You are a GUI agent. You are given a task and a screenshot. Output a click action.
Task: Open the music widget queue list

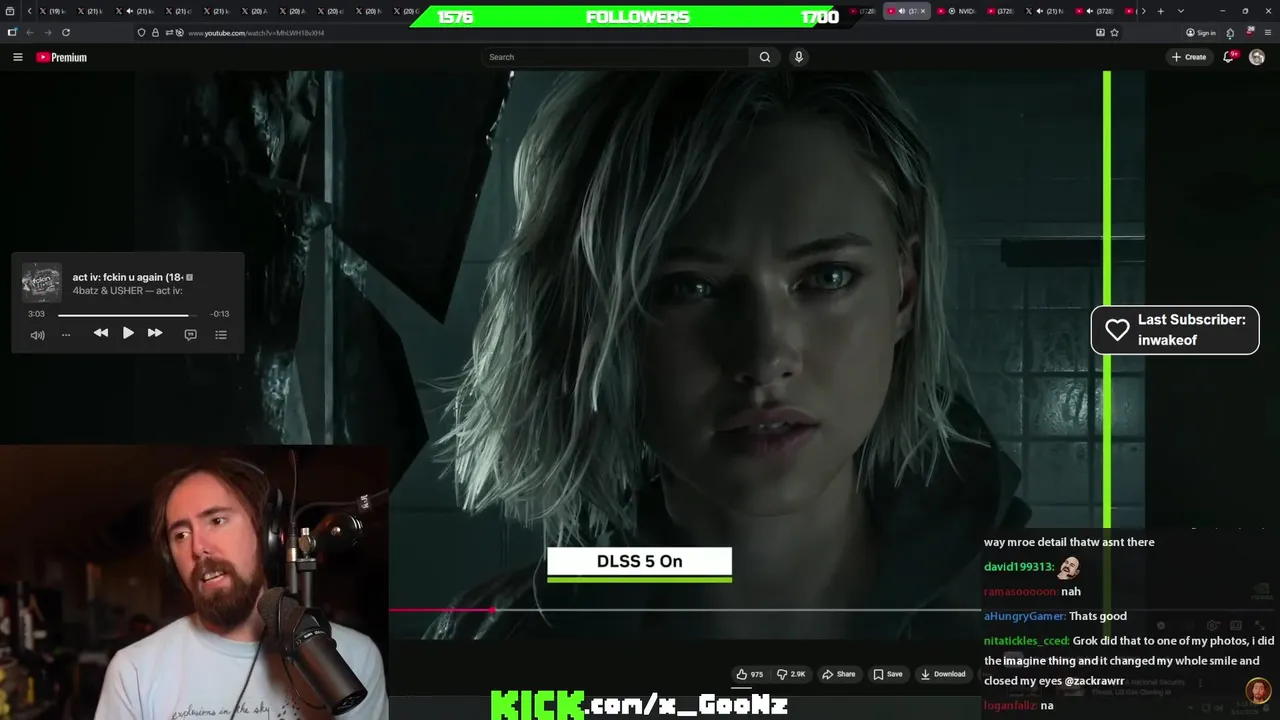pyautogui.click(x=221, y=334)
